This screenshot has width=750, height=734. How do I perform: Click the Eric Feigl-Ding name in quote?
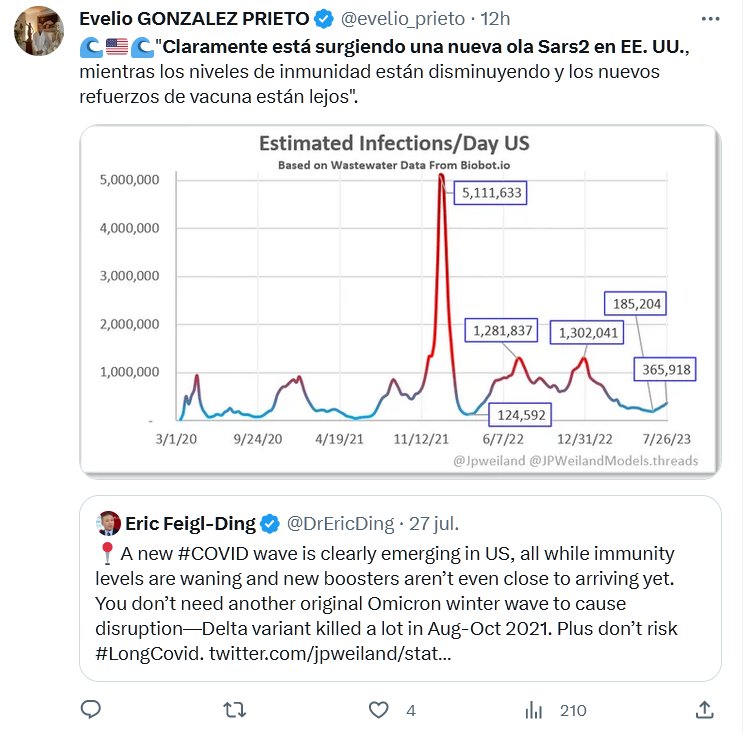pyautogui.click(x=189, y=523)
